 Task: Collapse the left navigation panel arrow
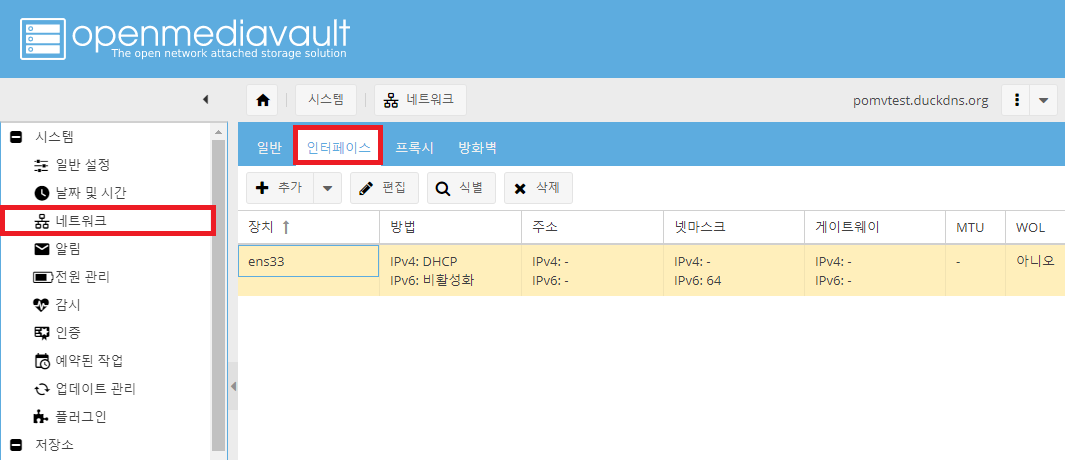click(205, 99)
